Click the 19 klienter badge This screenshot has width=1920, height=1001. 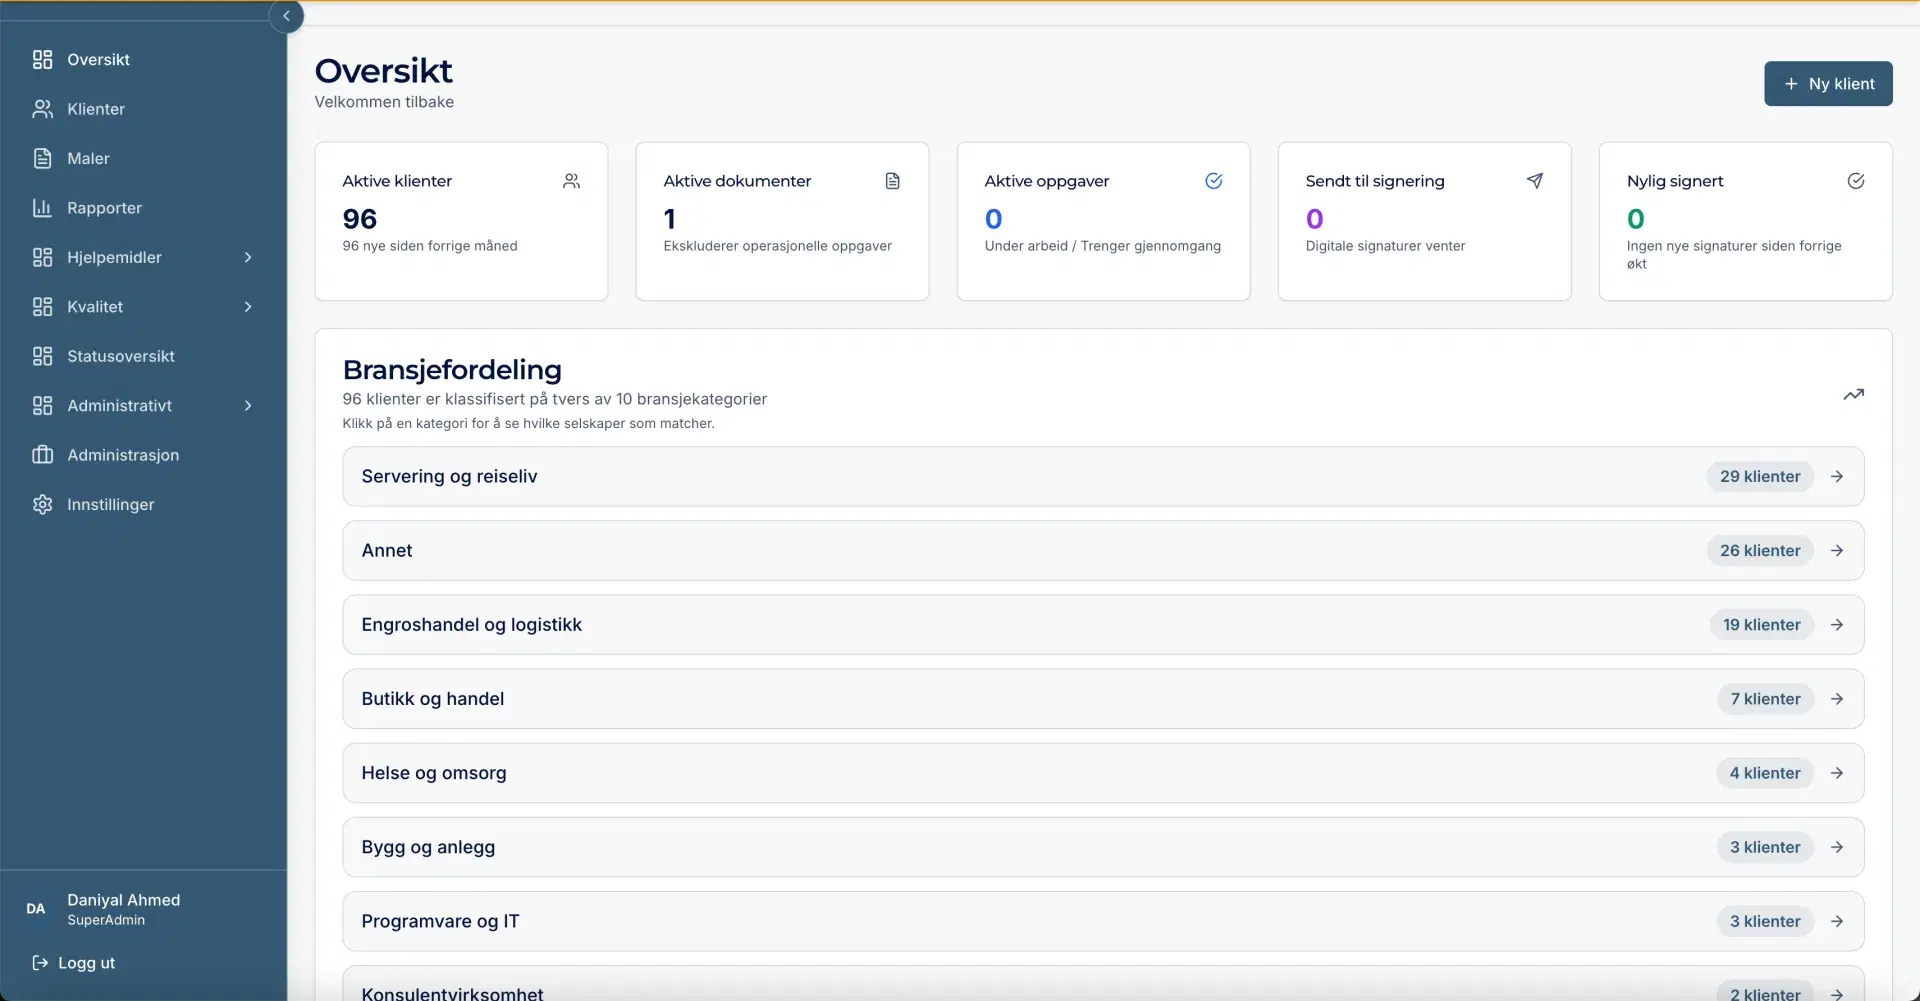click(x=1761, y=625)
